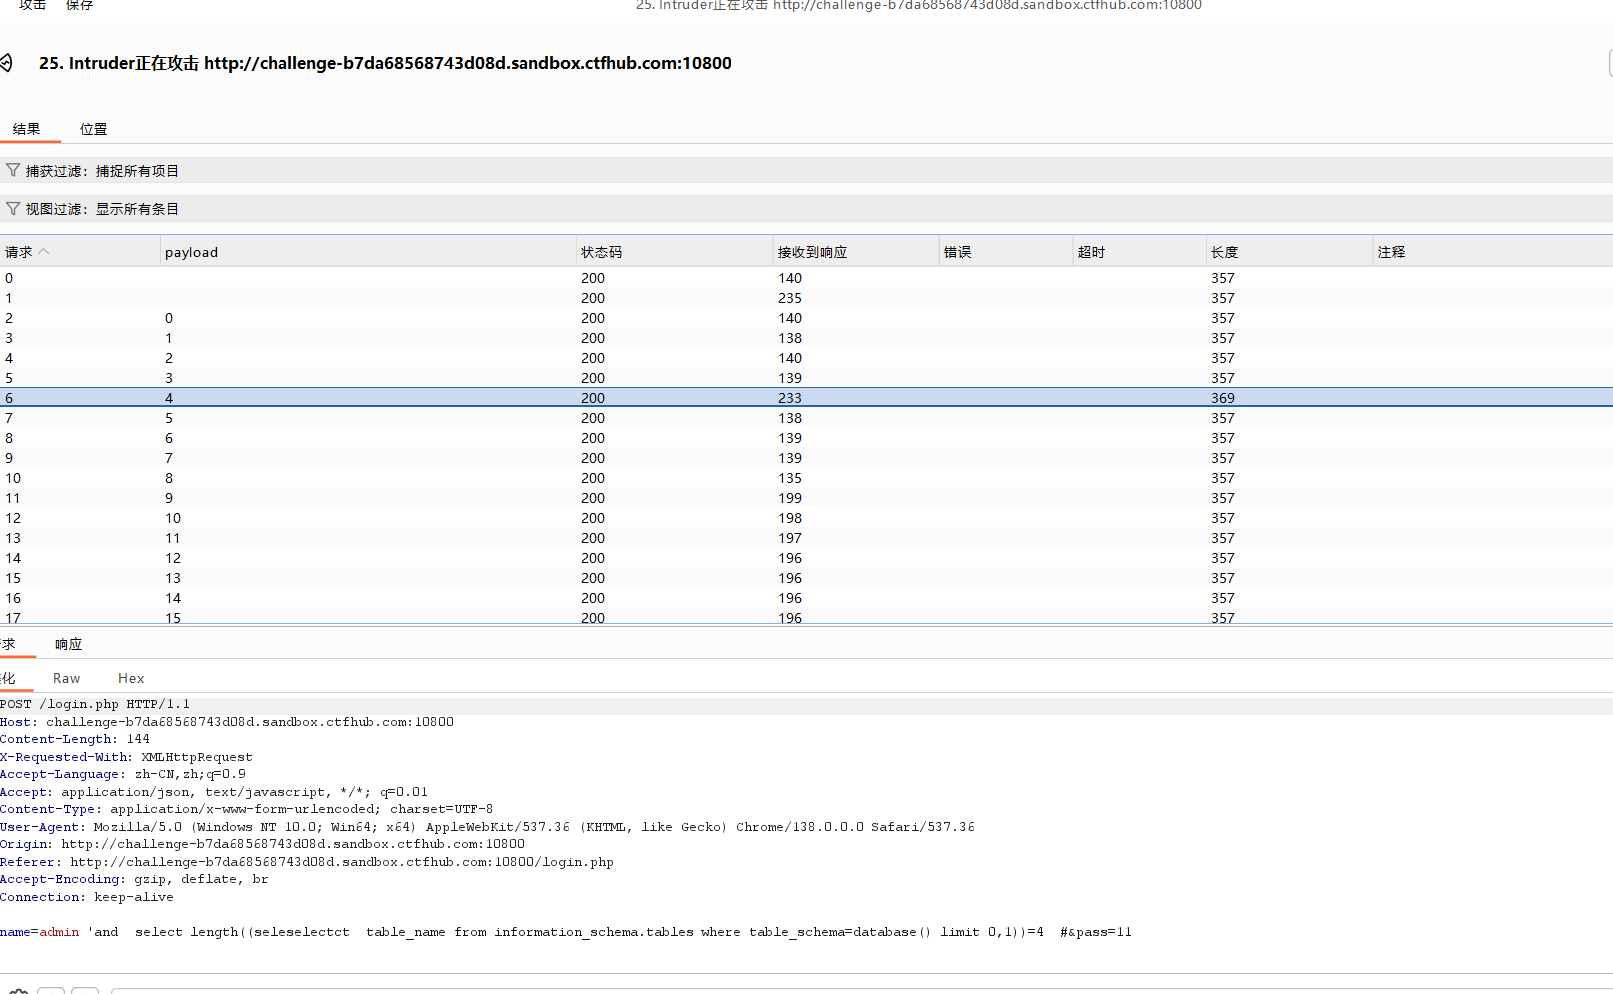
Task: Switch to the Hex view tab
Action: [x=130, y=678]
